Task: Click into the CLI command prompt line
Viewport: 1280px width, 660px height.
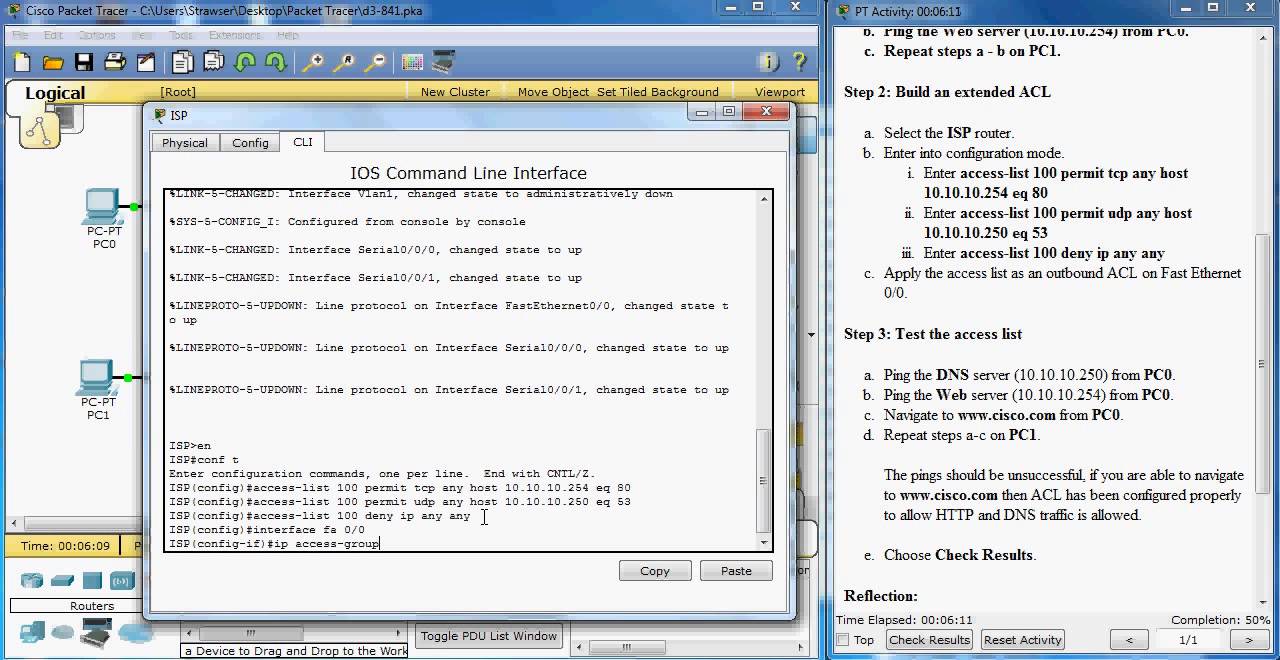Action: pos(461,544)
